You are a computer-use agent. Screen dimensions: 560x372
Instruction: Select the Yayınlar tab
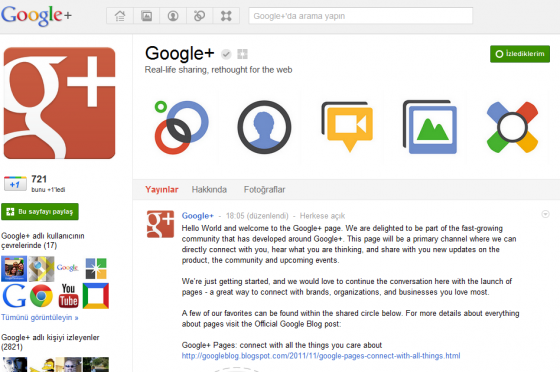[x=161, y=190]
